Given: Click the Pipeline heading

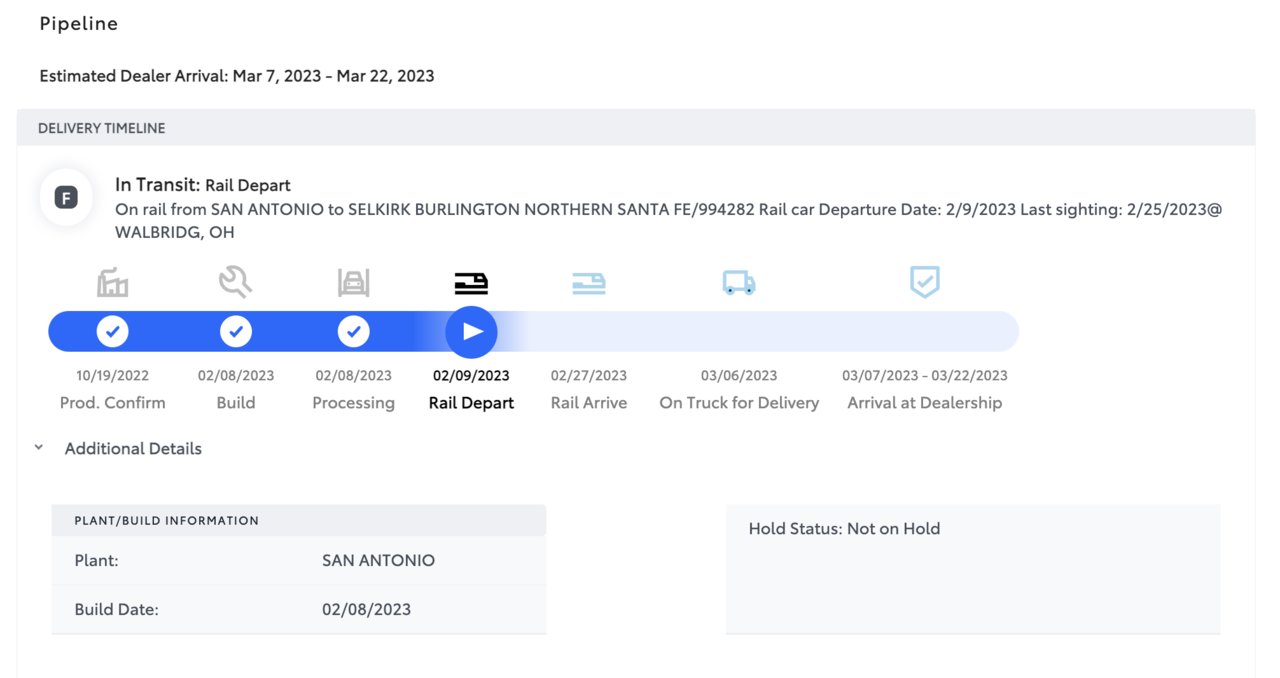Looking at the screenshot, I should (x=79, y=24).
